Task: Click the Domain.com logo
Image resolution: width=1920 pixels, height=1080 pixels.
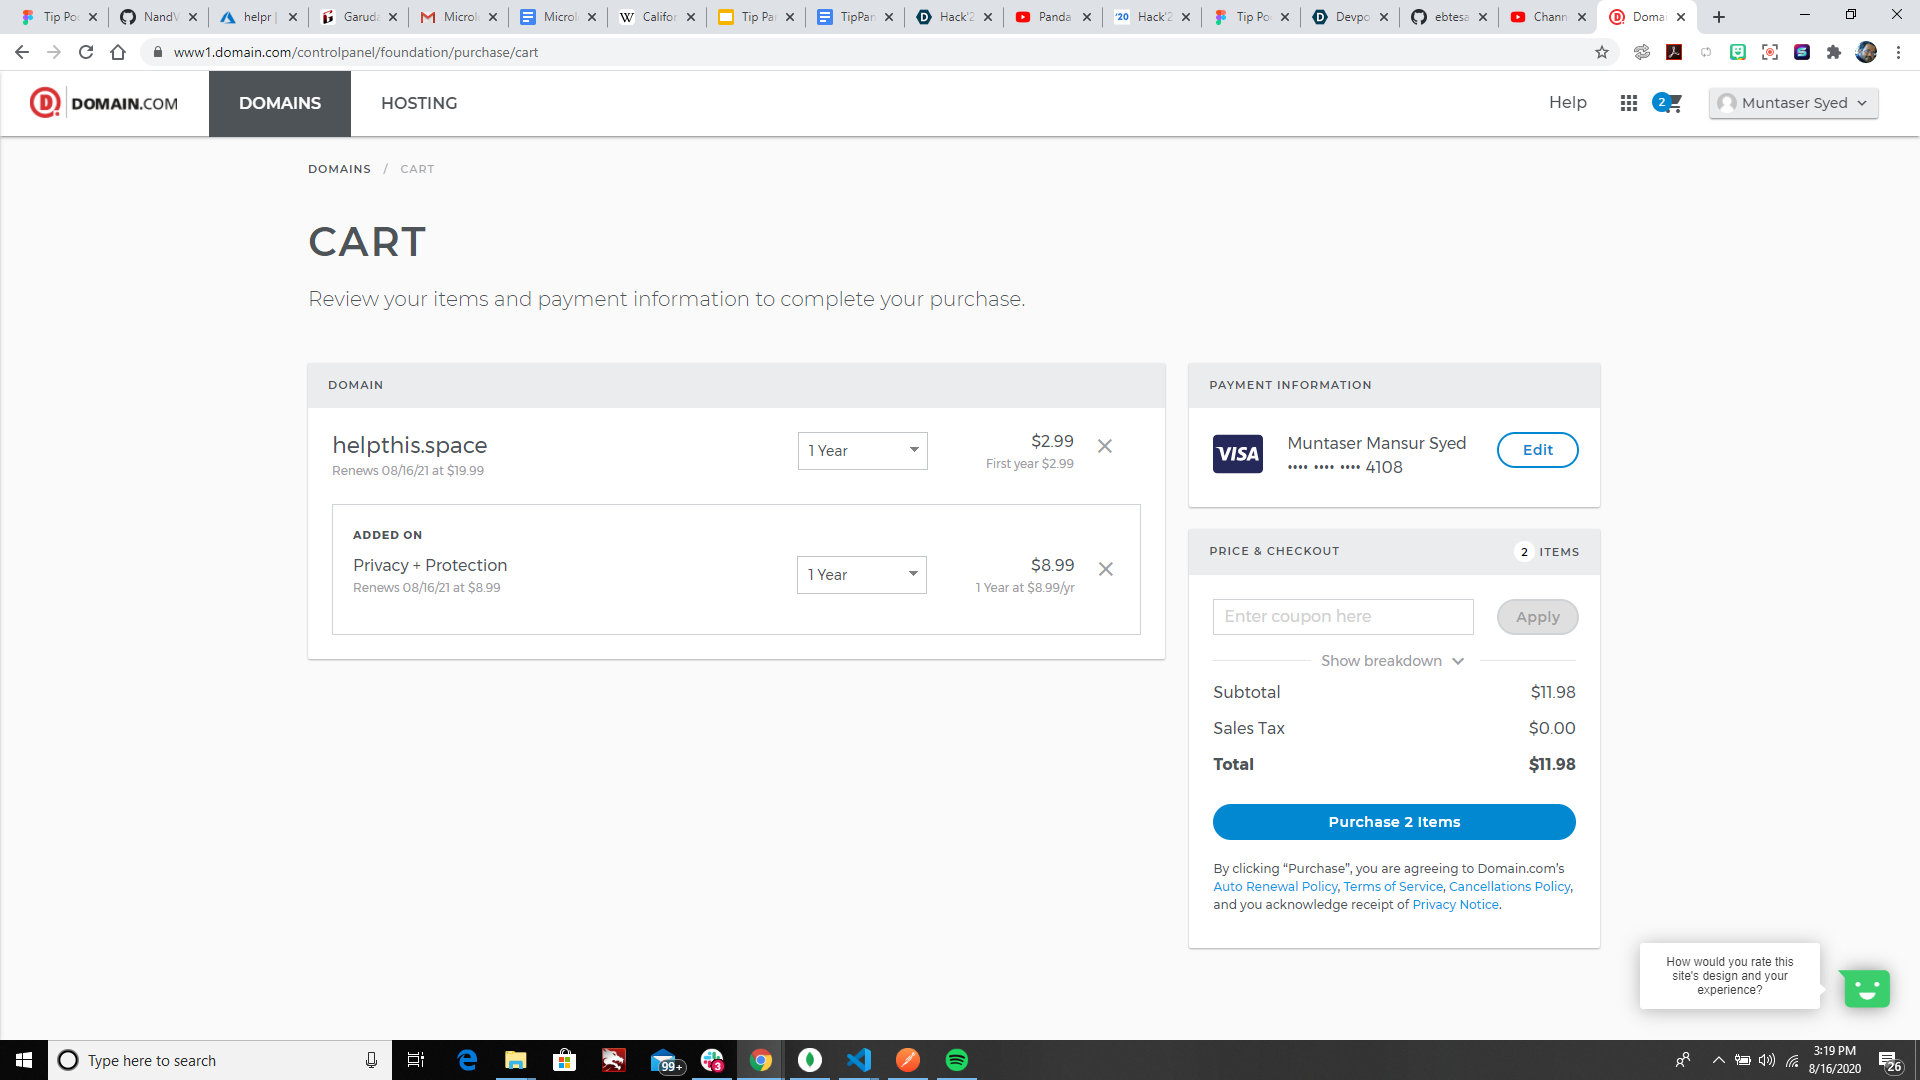Action: [x=104, y=103]
